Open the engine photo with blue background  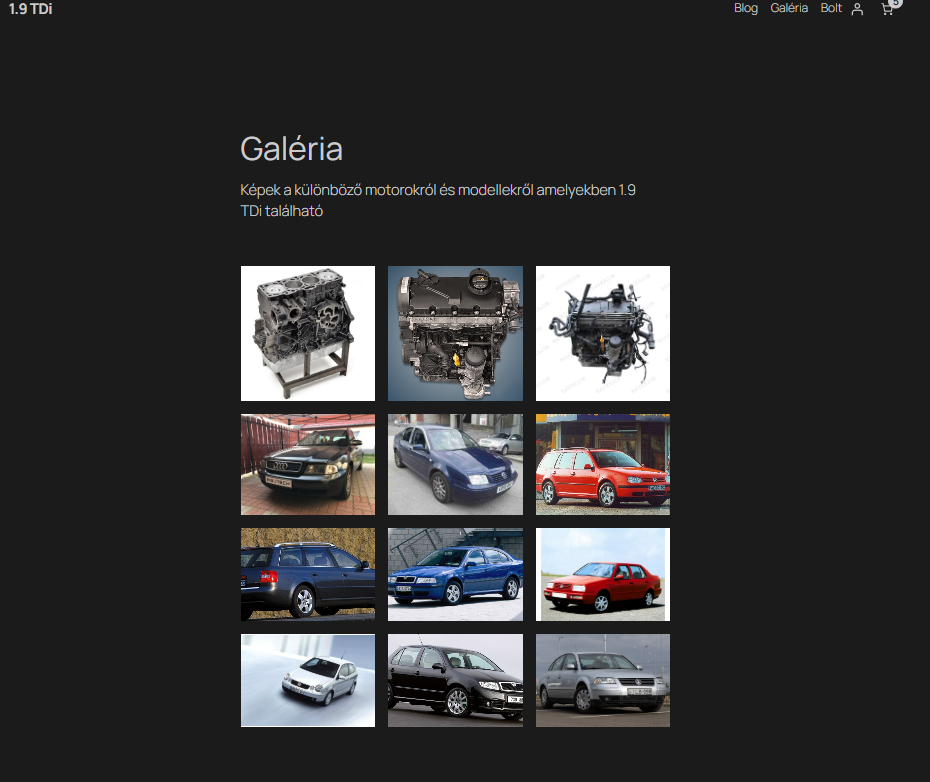(455, 333)
